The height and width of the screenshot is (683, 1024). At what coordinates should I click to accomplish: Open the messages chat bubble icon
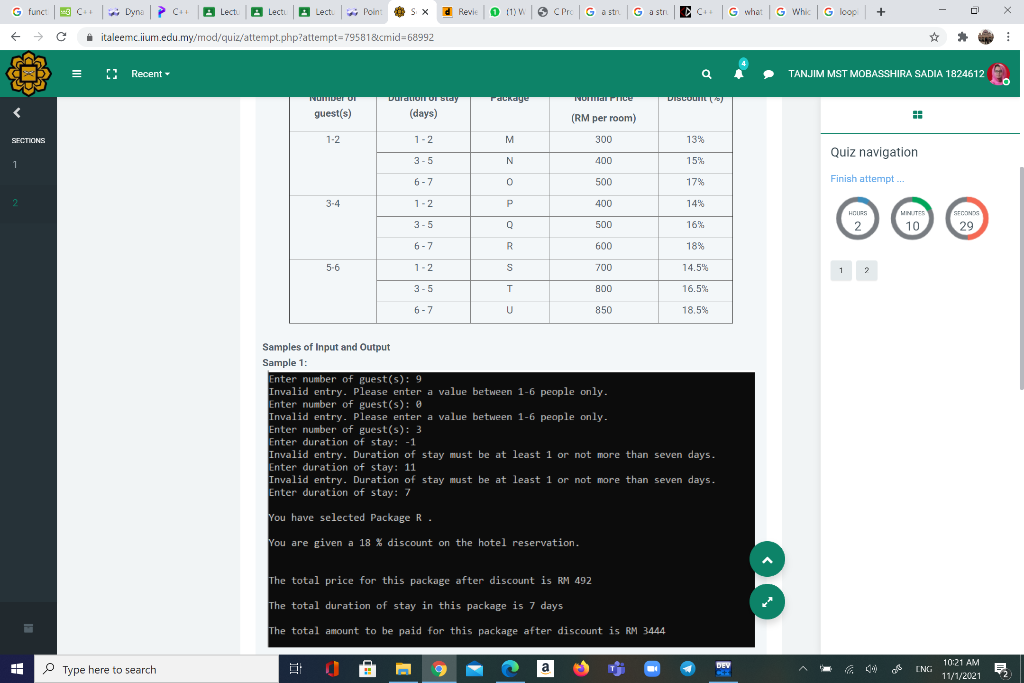pyautogui.click(x=769, y=74)
